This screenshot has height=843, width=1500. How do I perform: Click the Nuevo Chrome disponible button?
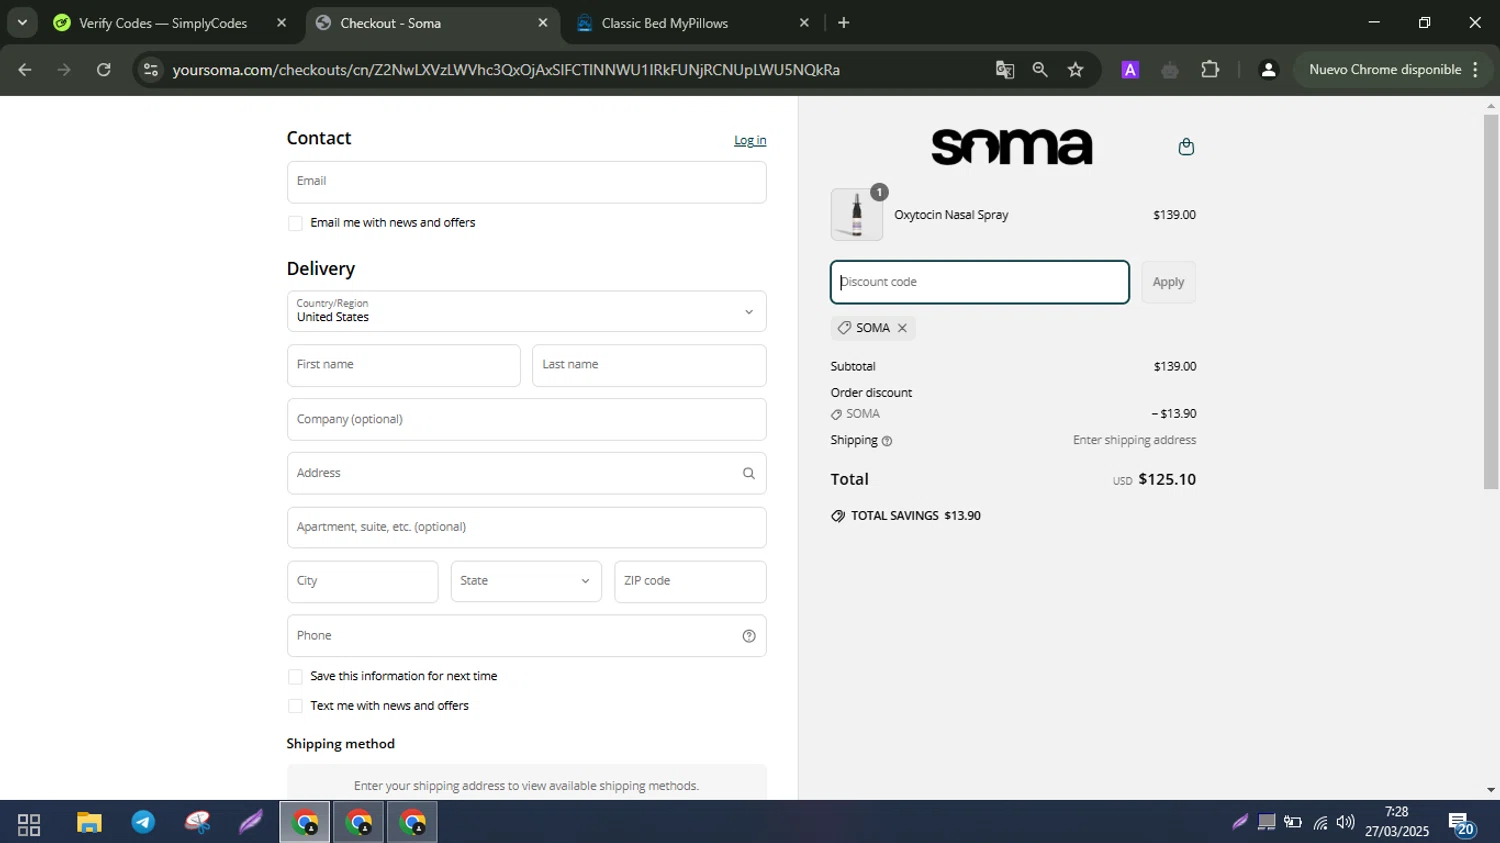(1385, 70)
